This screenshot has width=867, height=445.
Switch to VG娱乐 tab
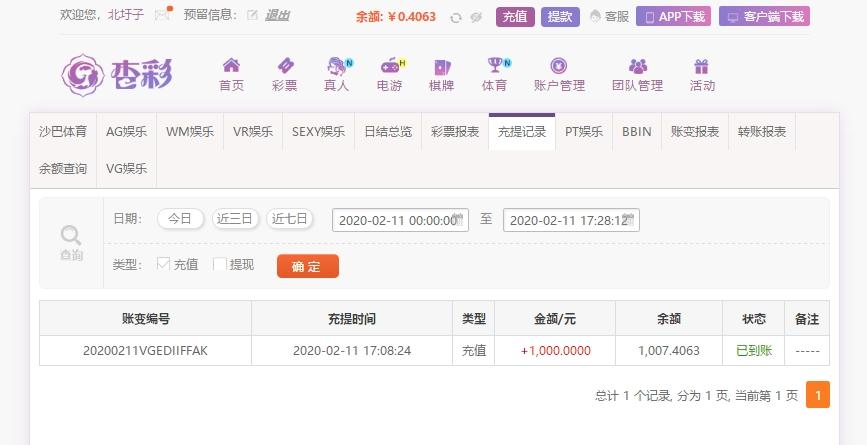(127, 169)
